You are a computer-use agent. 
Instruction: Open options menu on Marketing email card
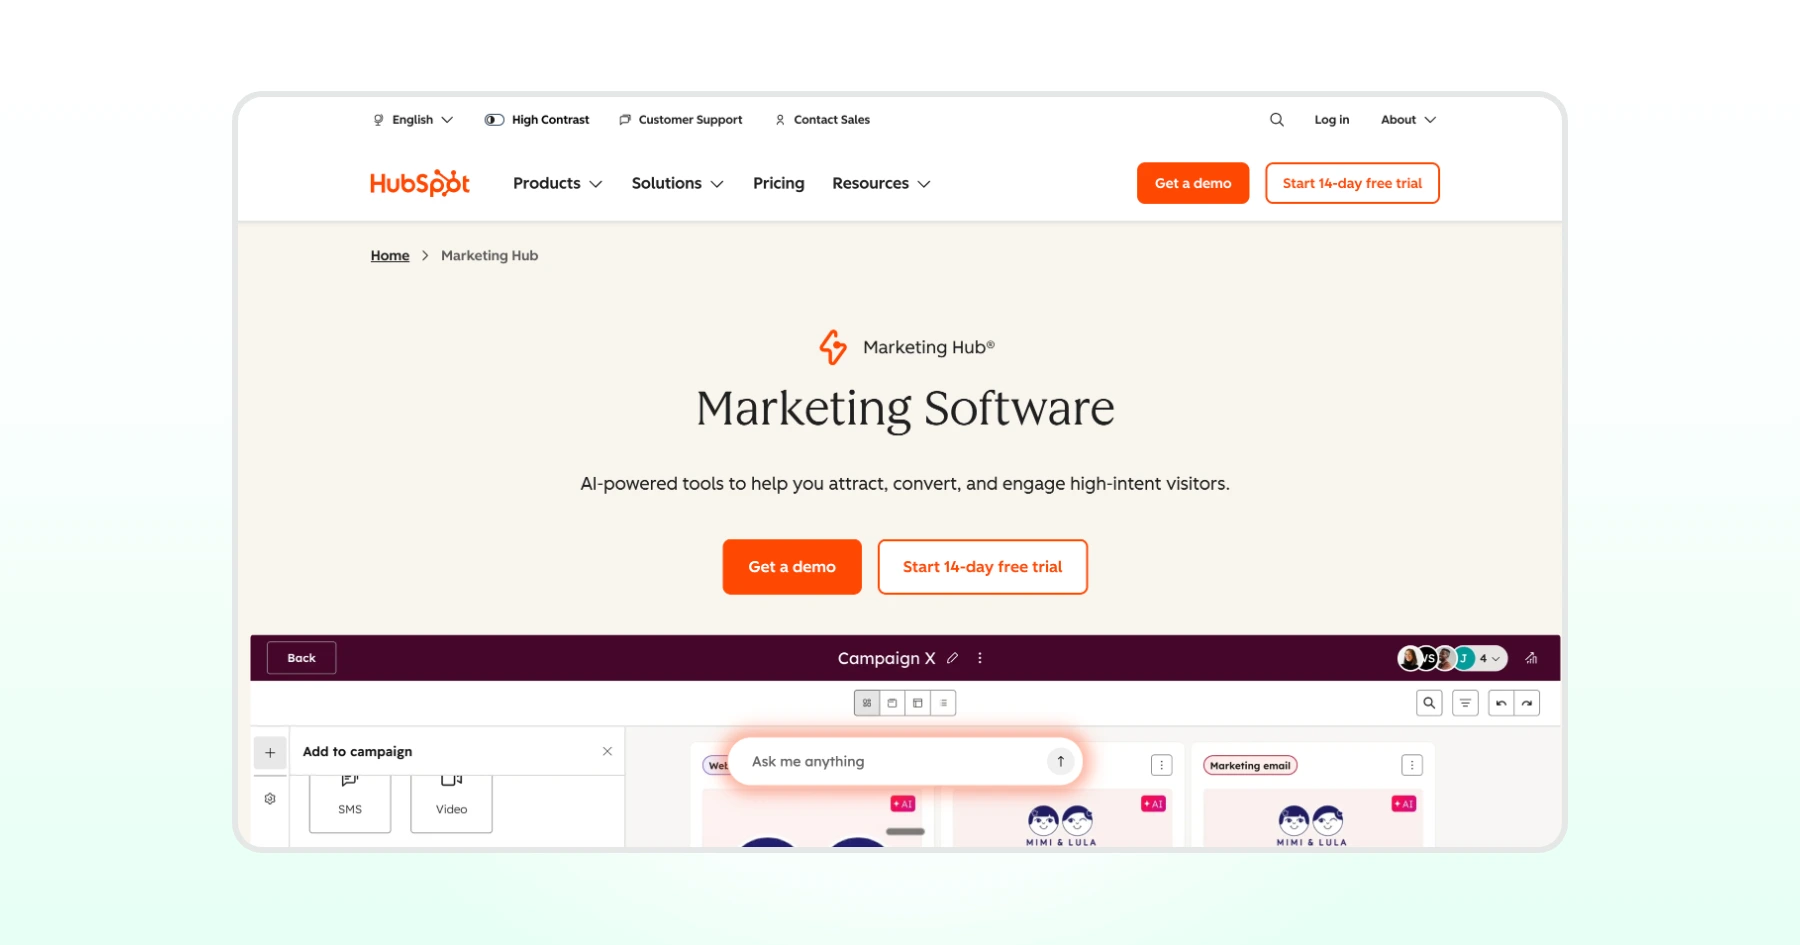pyautogui.click(x=1412, y=765)
